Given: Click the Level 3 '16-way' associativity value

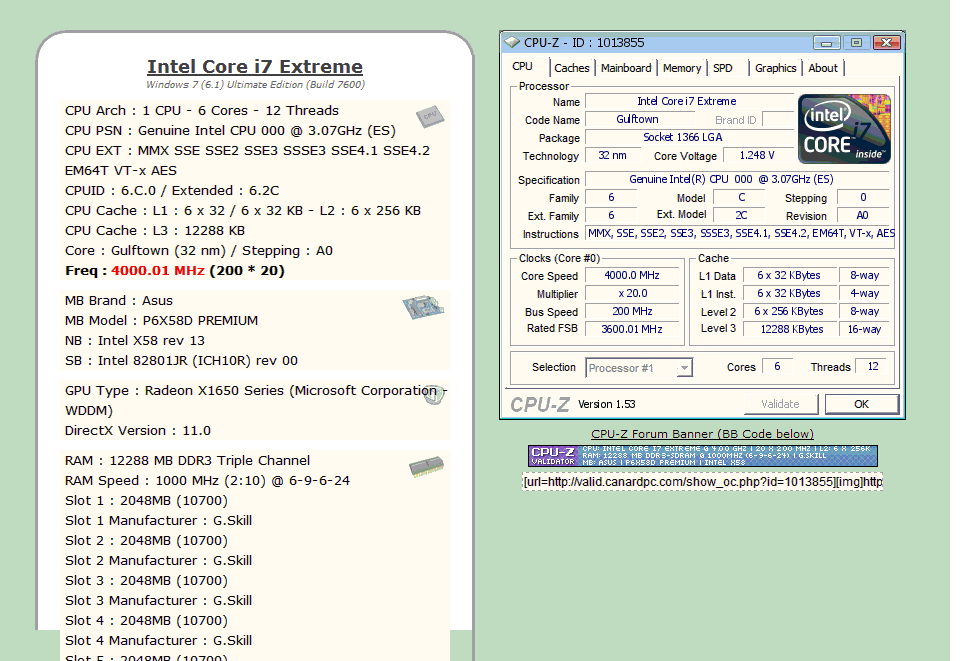Looking at the screenshot, I should pyautogui.click(x=865, y=329).
